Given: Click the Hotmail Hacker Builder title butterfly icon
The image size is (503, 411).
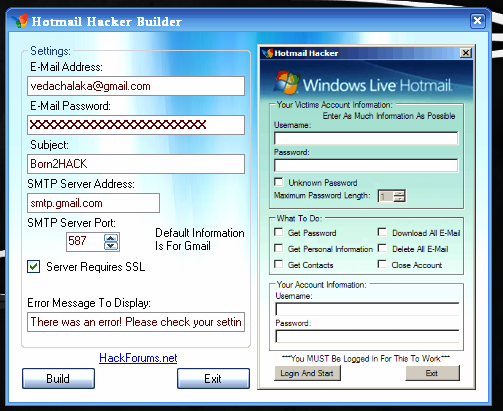Looking at the screenshot, I should tap(19, 21).
